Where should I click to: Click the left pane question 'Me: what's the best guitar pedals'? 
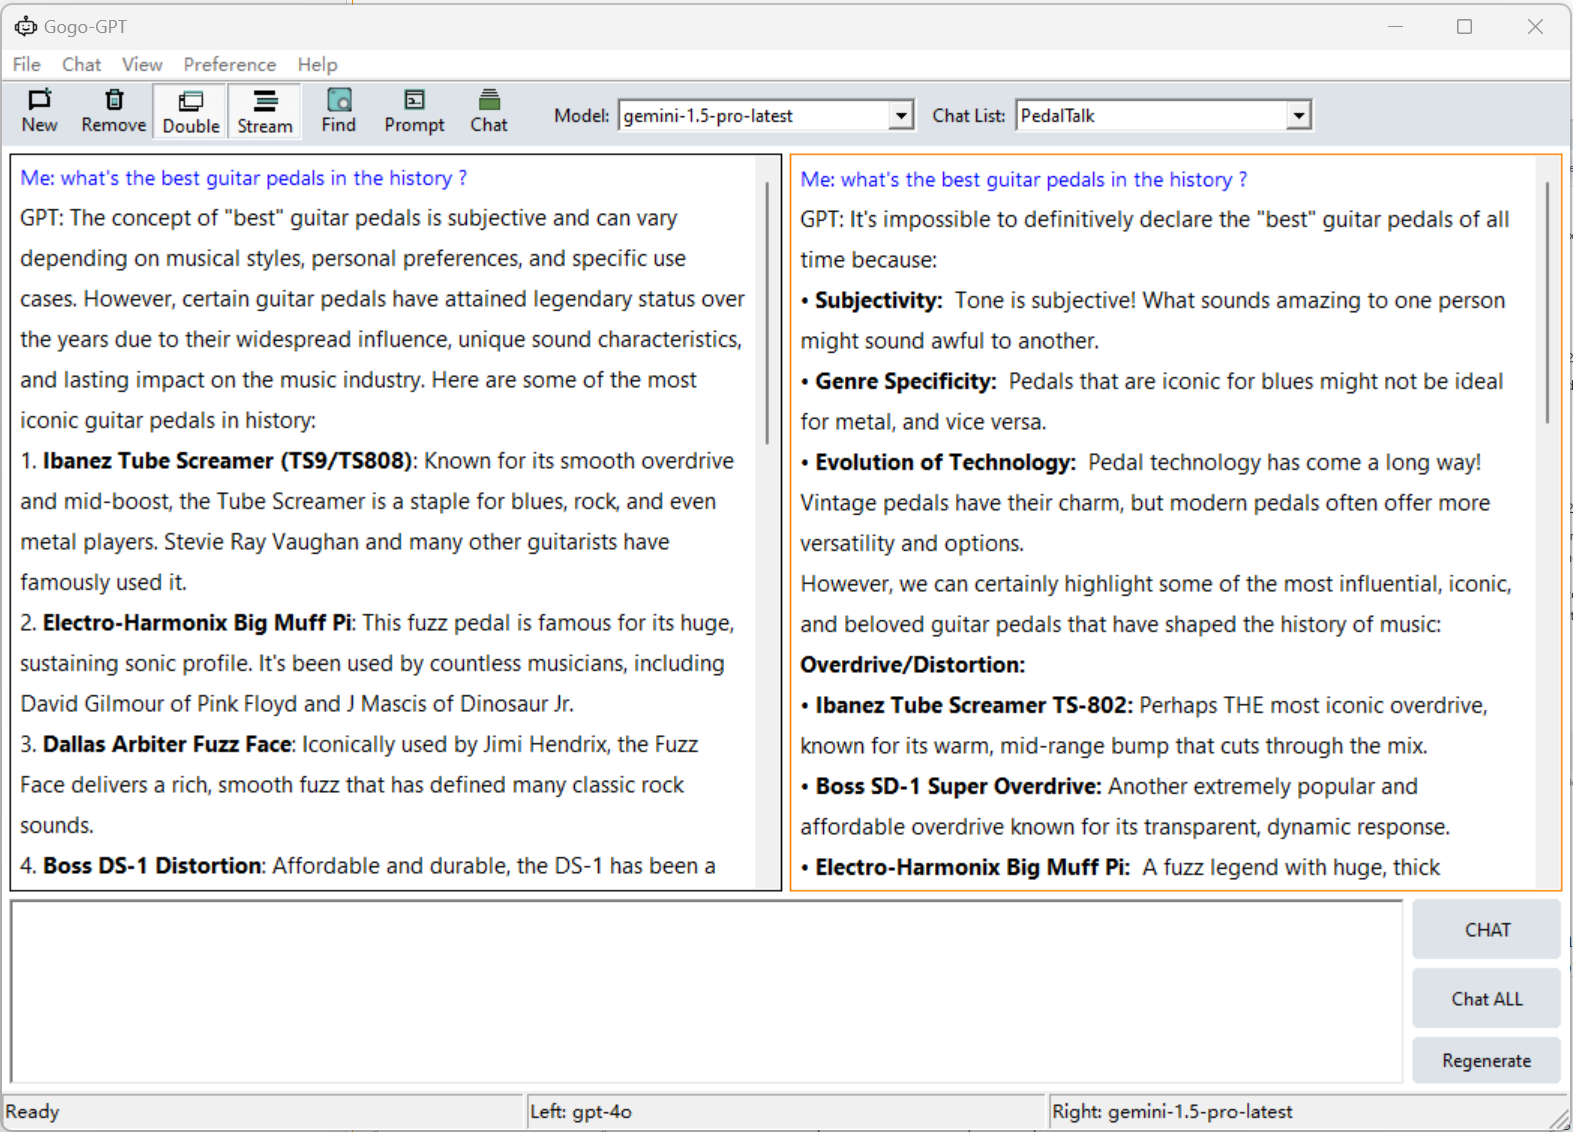(243, 178)
